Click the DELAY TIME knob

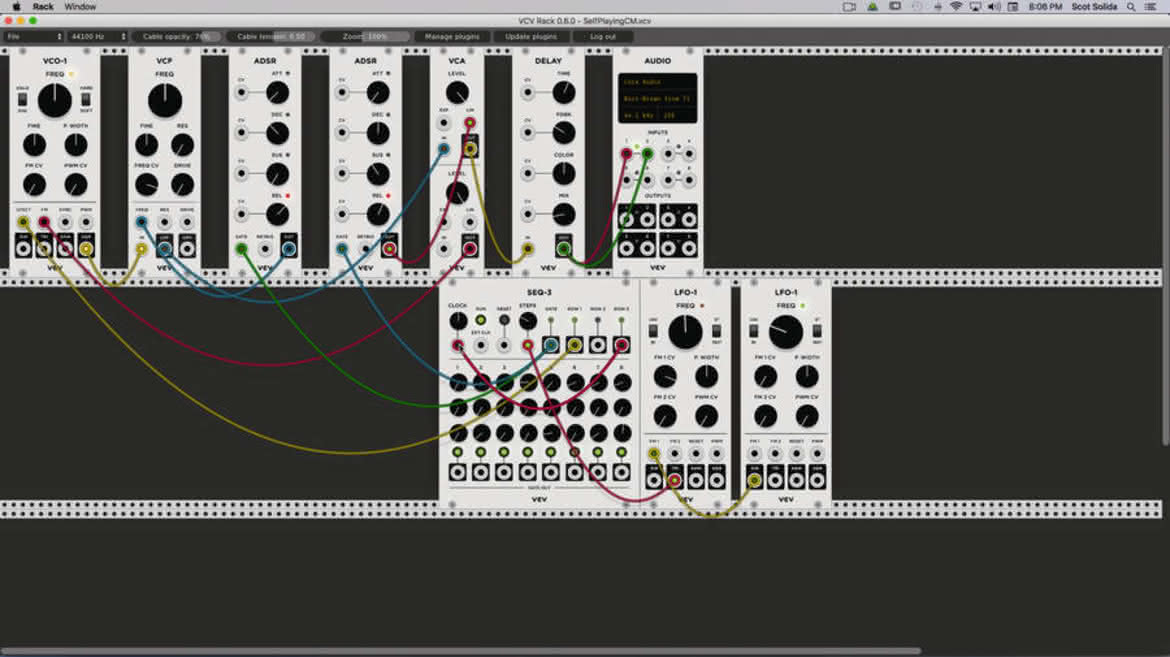point(564,93)
